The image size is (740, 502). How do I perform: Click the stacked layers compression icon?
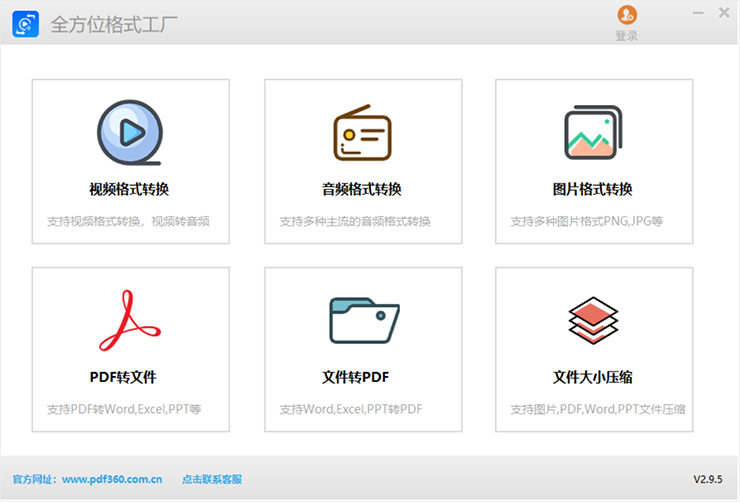pyautogui.click(x=593, y=320)
